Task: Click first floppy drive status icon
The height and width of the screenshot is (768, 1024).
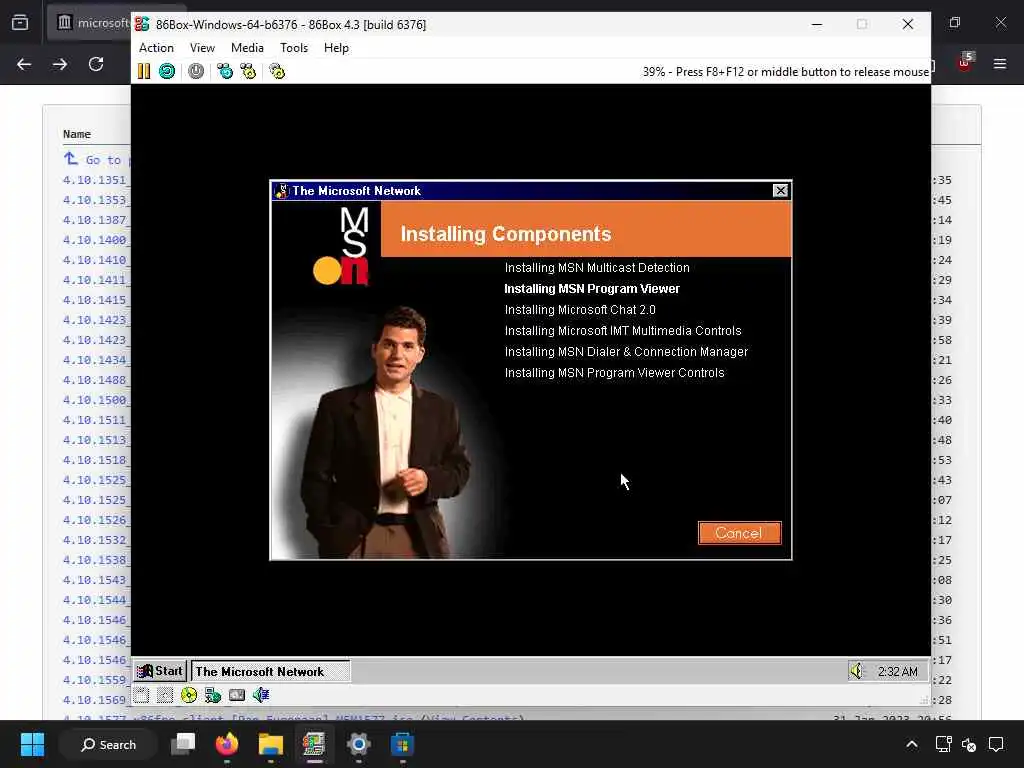Action: 142,696
